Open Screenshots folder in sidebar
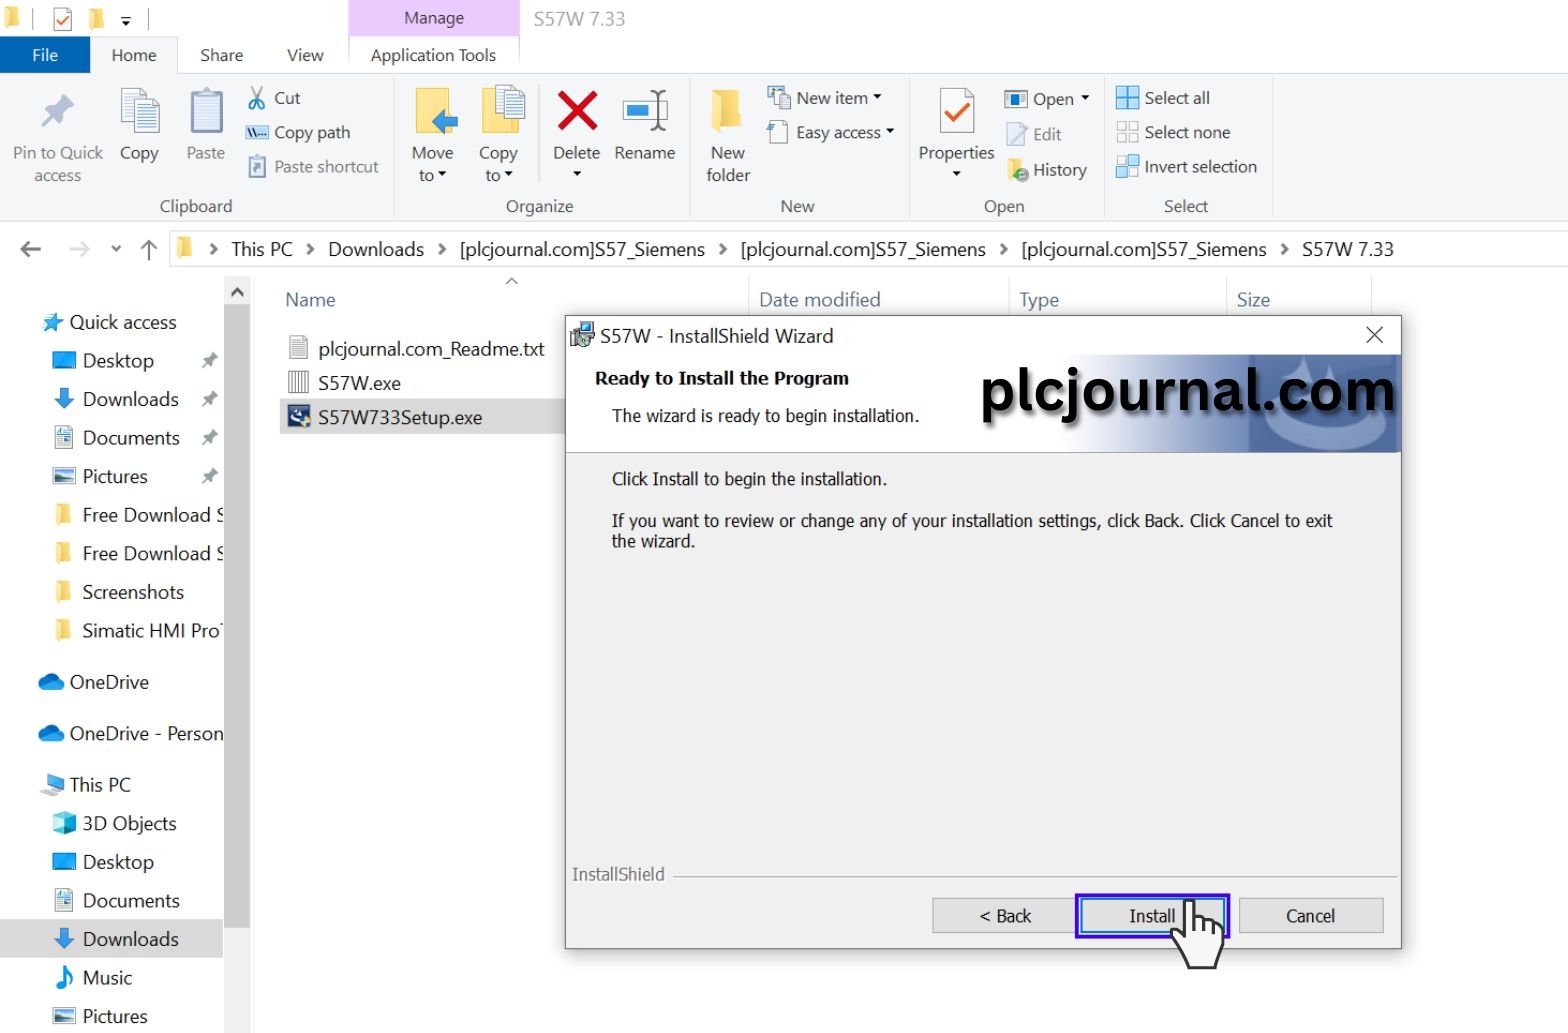 (133, 592)
